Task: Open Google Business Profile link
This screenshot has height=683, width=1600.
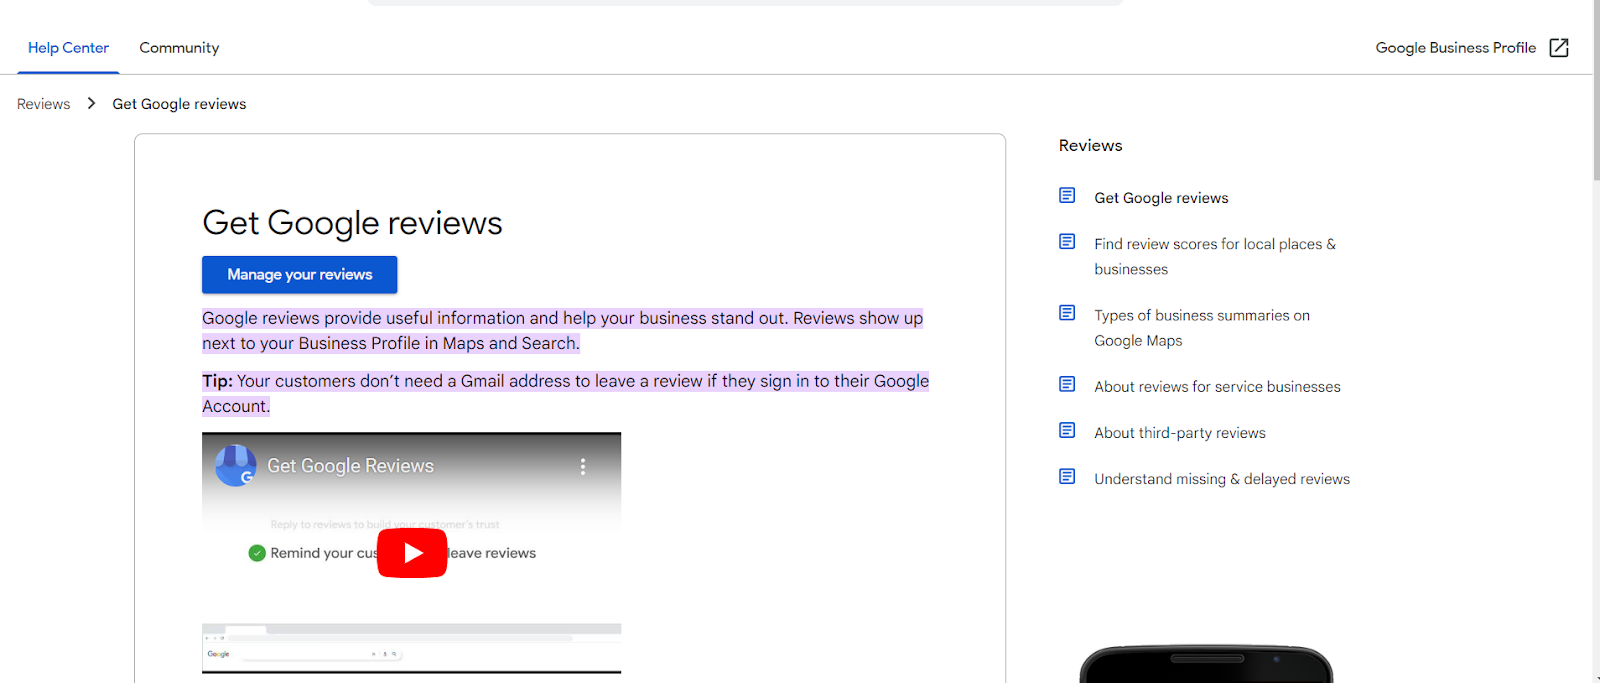Action: 1455,48
